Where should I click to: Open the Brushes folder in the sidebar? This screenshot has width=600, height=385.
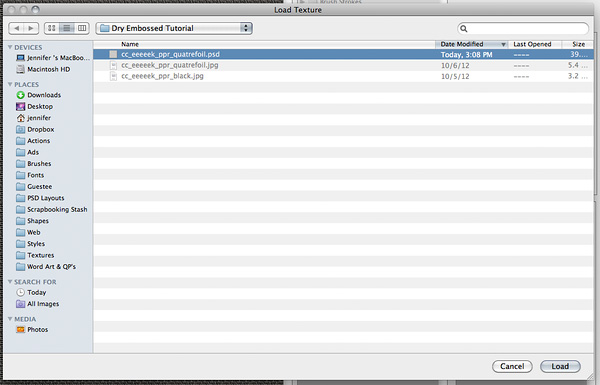[x=34, y=164]
